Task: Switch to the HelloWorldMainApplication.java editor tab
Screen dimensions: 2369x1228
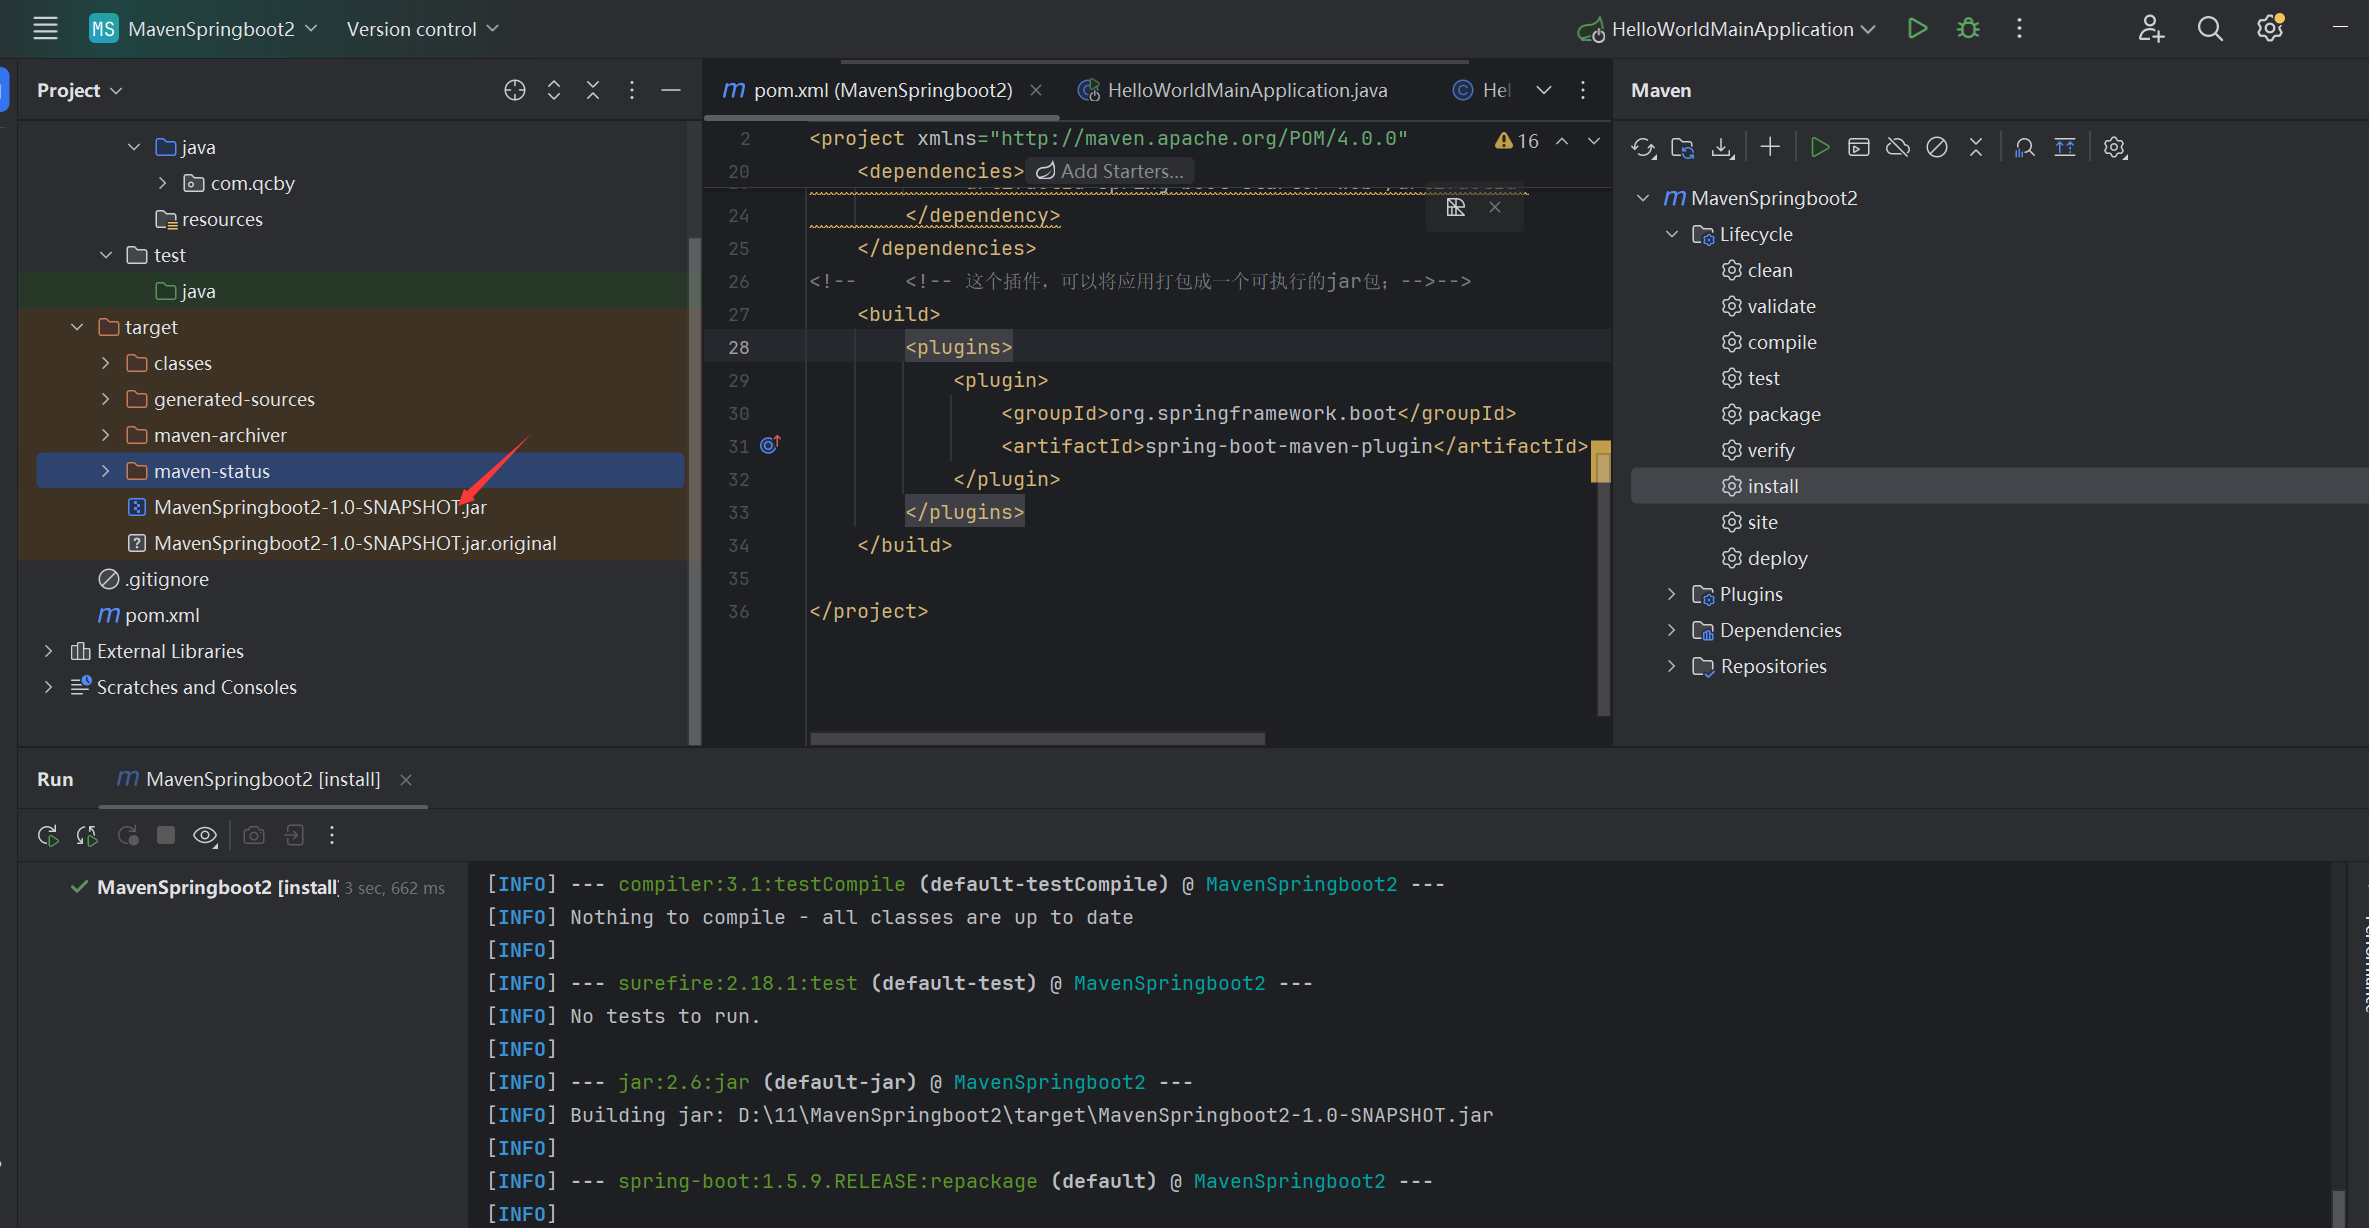Action: click(1247, 90)
